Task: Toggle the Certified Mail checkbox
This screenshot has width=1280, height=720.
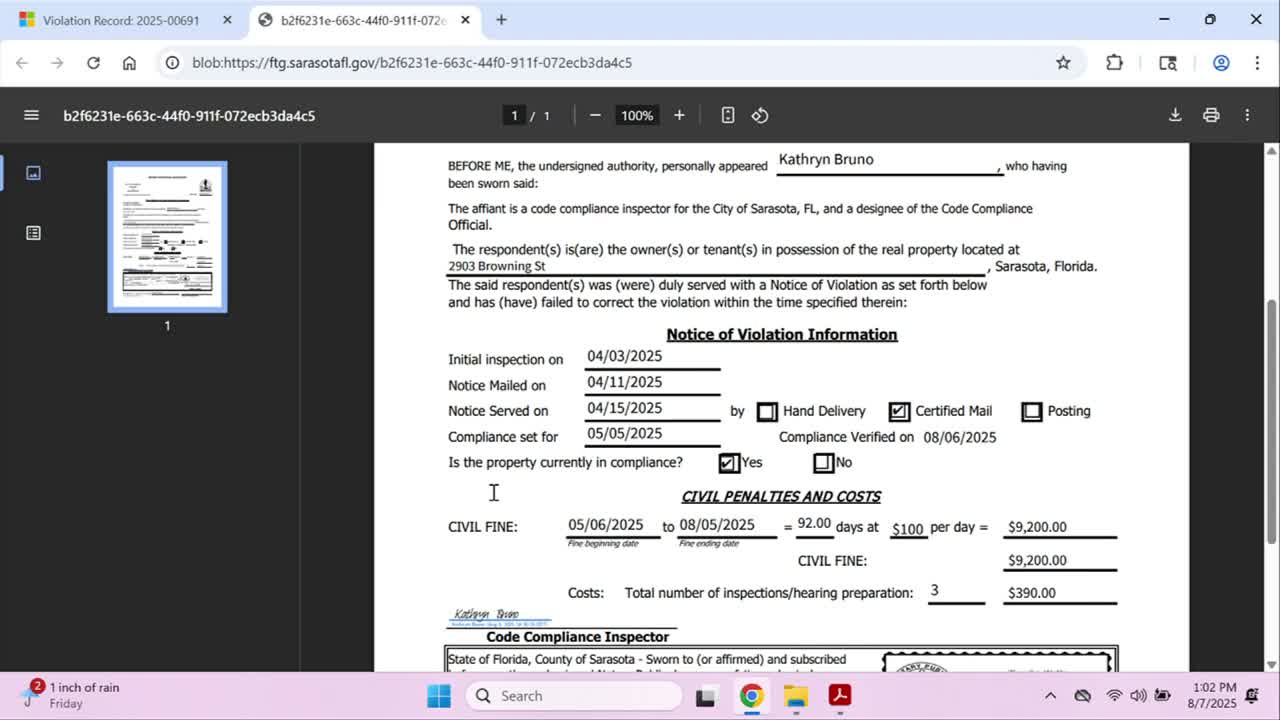Action: (x=899, y=412)
